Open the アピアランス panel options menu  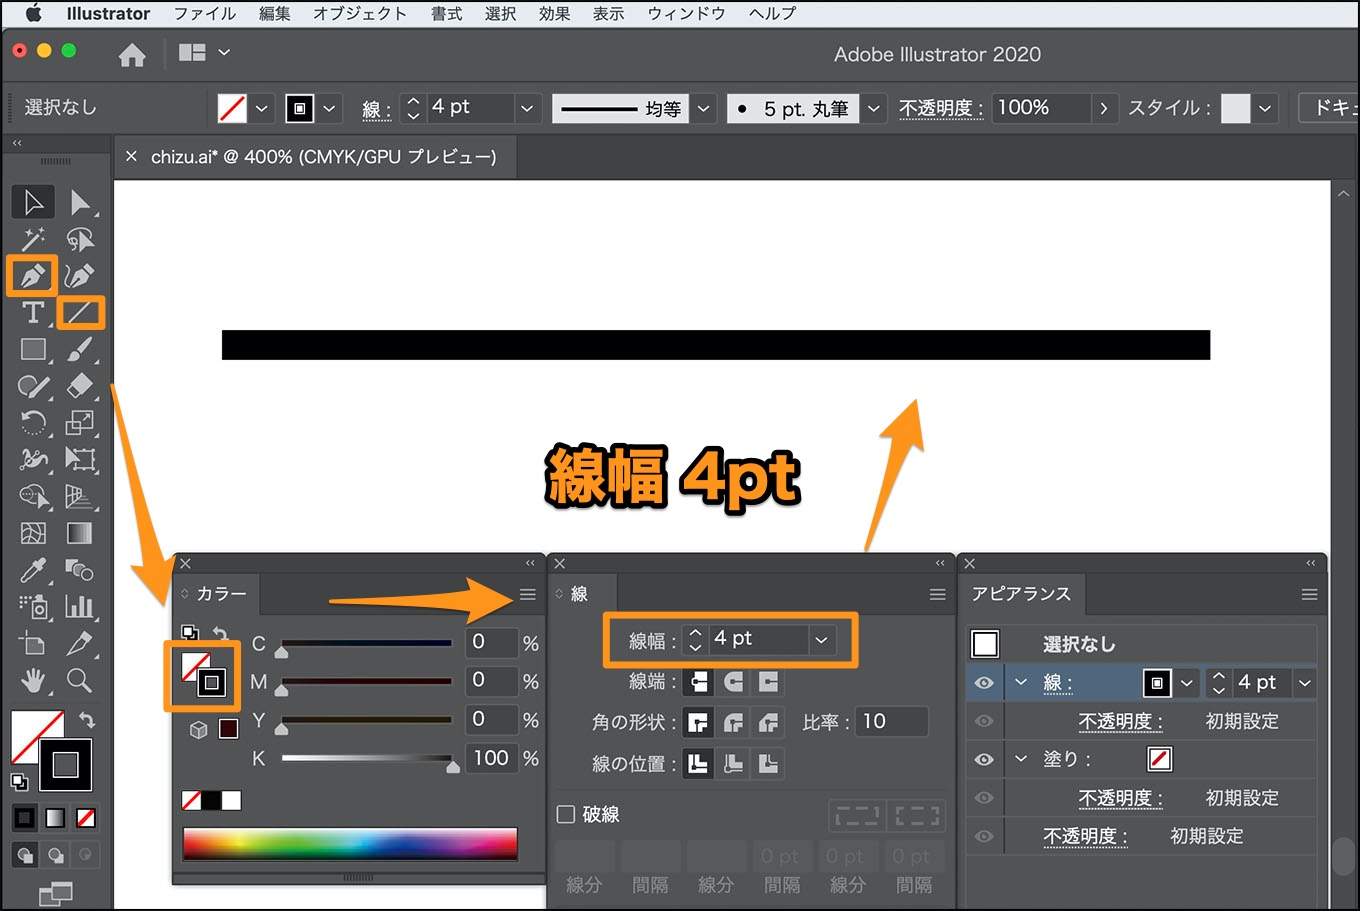point(1309,595)
